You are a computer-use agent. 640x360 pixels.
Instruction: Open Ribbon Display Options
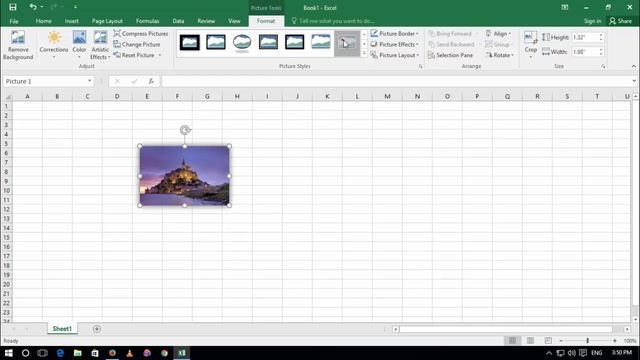point(564,7)
